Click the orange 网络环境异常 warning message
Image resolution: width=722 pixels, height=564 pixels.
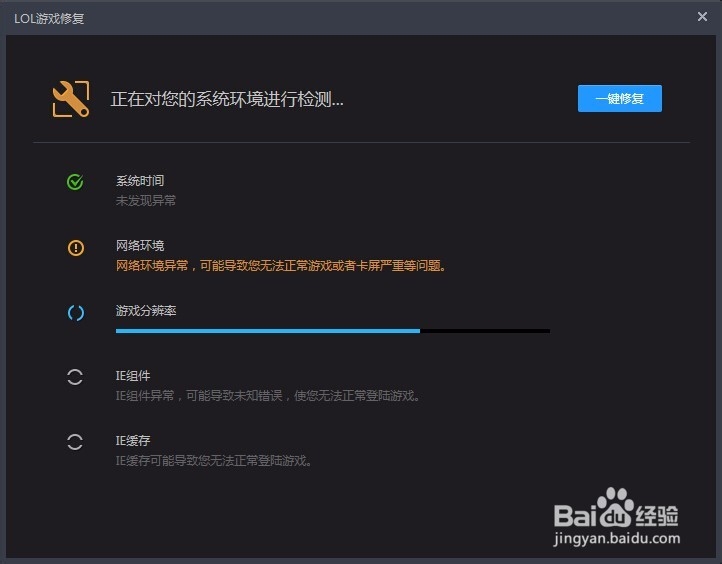pyautogui.click(x=281, y=266)
